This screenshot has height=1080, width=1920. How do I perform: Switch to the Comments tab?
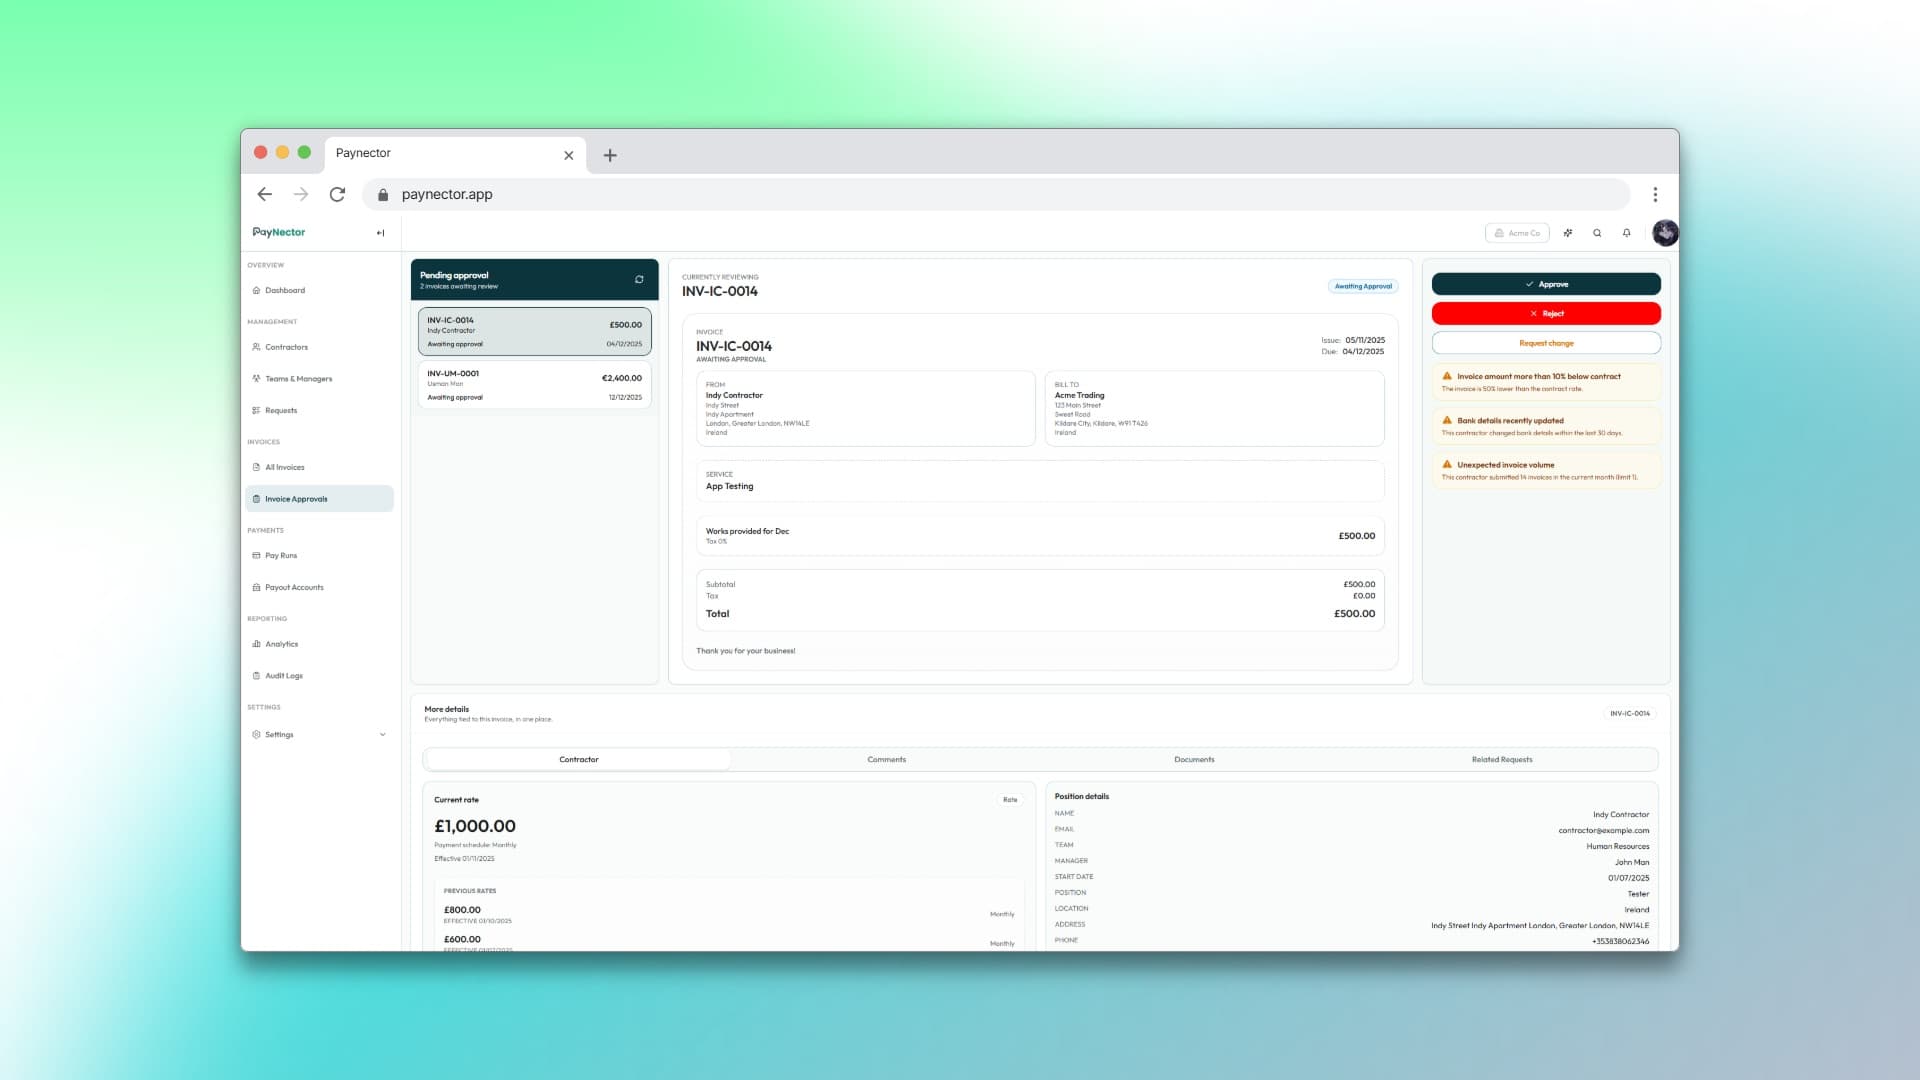click(886, 759)
